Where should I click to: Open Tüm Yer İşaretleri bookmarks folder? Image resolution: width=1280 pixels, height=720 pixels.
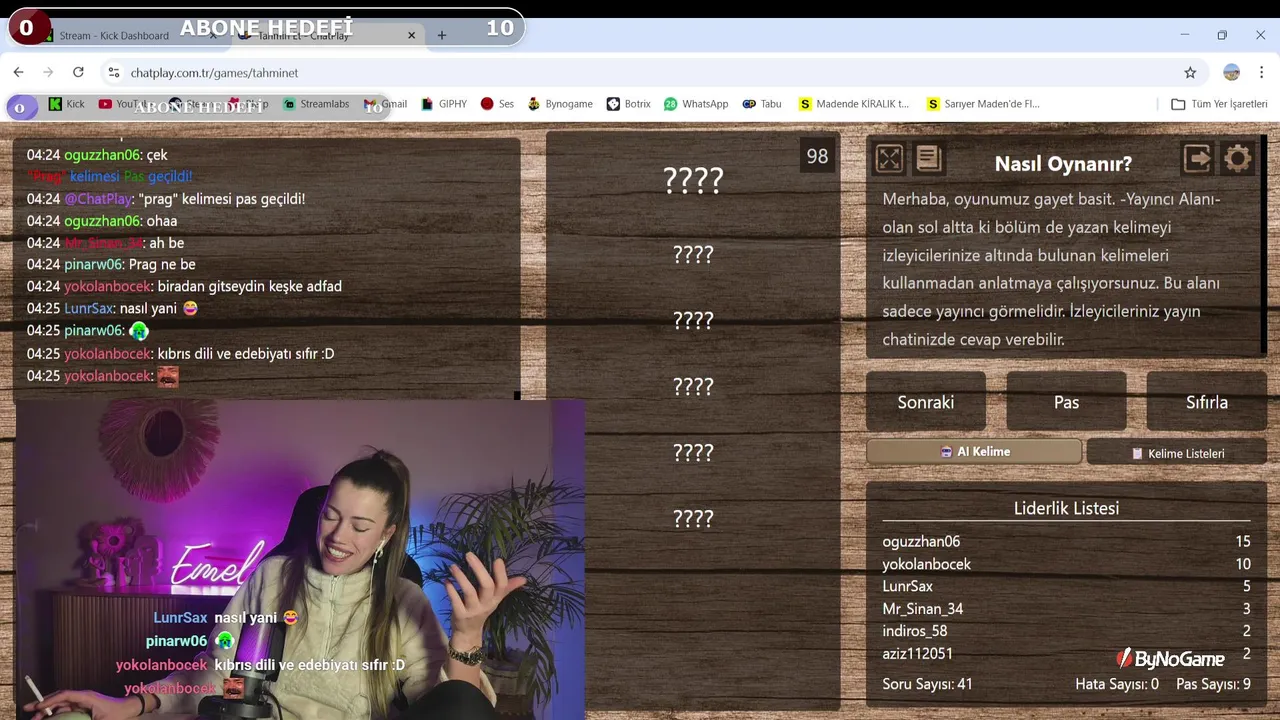click(1219, 104)
